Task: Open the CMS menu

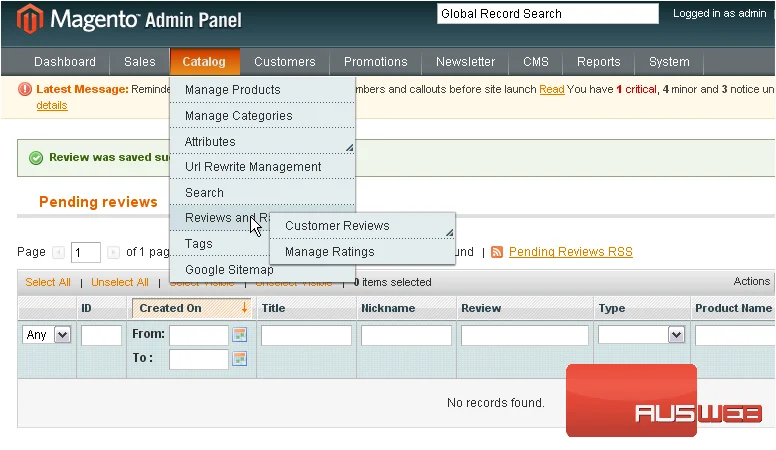Action: (x=536, y=62)
